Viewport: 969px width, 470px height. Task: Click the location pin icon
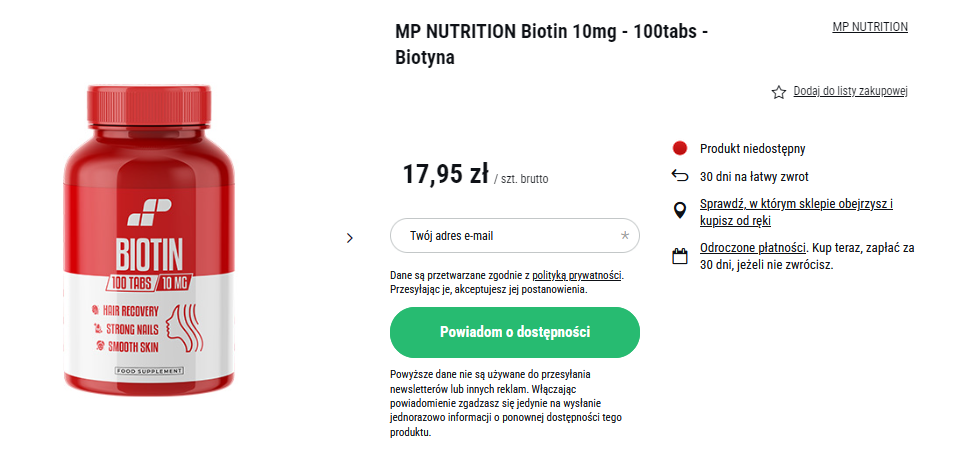(x=680, y=211)
